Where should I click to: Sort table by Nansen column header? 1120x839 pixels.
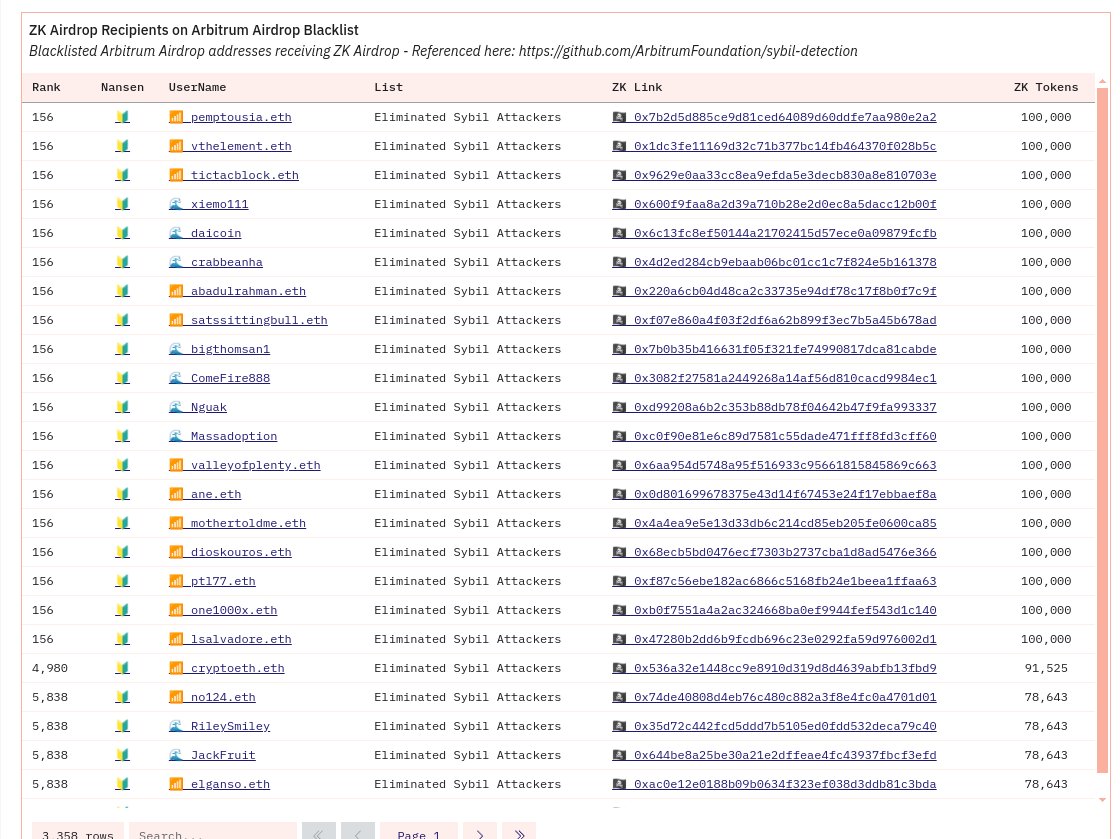tap(122, 87)
